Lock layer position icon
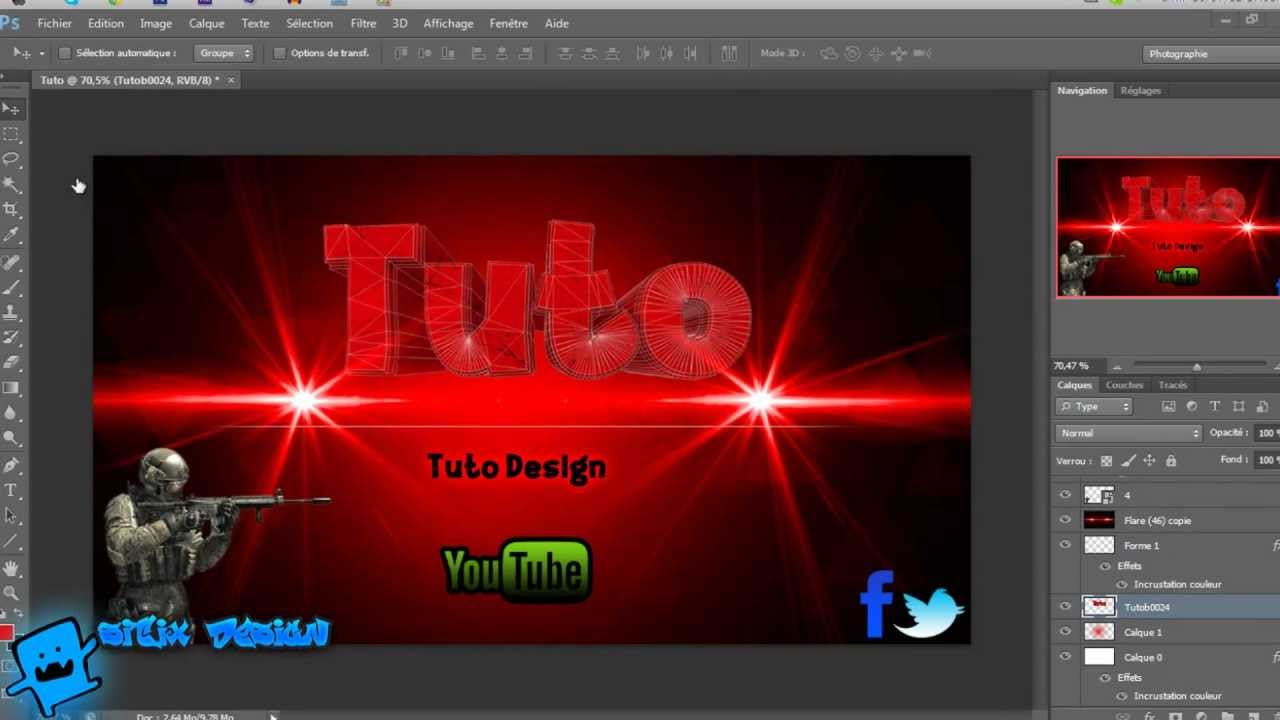The height and width of the screenshot is (720, 1280). [1149, 460]
